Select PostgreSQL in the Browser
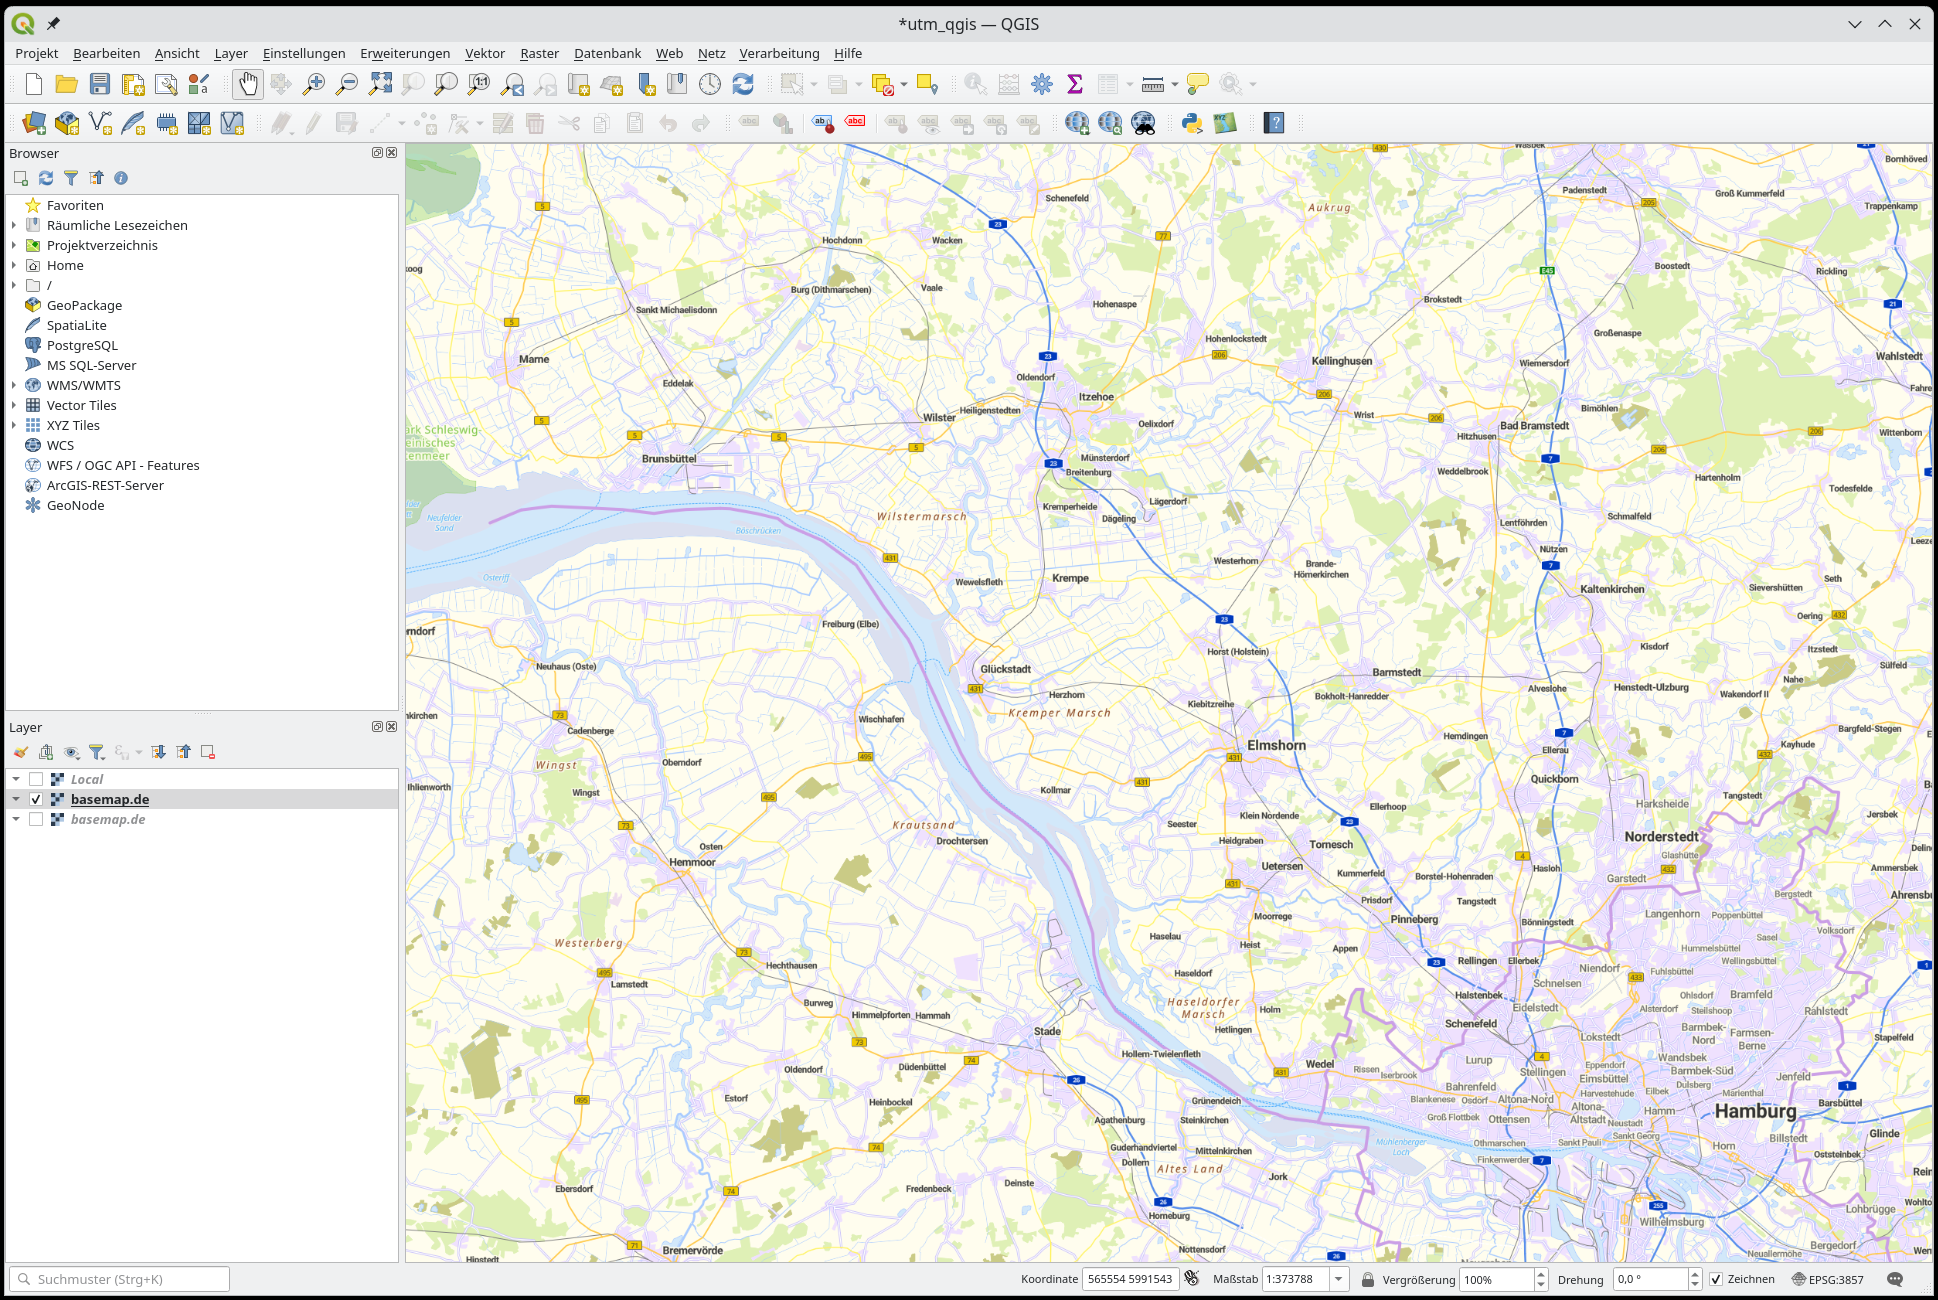Image resolution: width=1938 pixels, height=1300 pixels. click(x=82, y=345)
